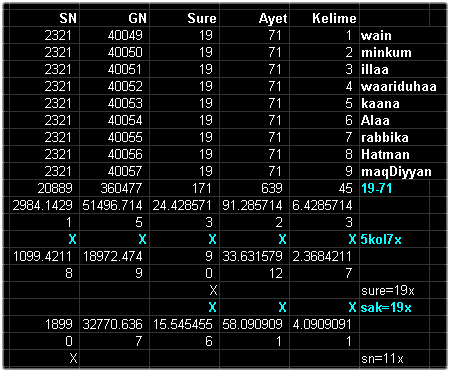This screenshot has width=450, height=372.
Task: Click the value 2984.1429
Action: (42, 205)
